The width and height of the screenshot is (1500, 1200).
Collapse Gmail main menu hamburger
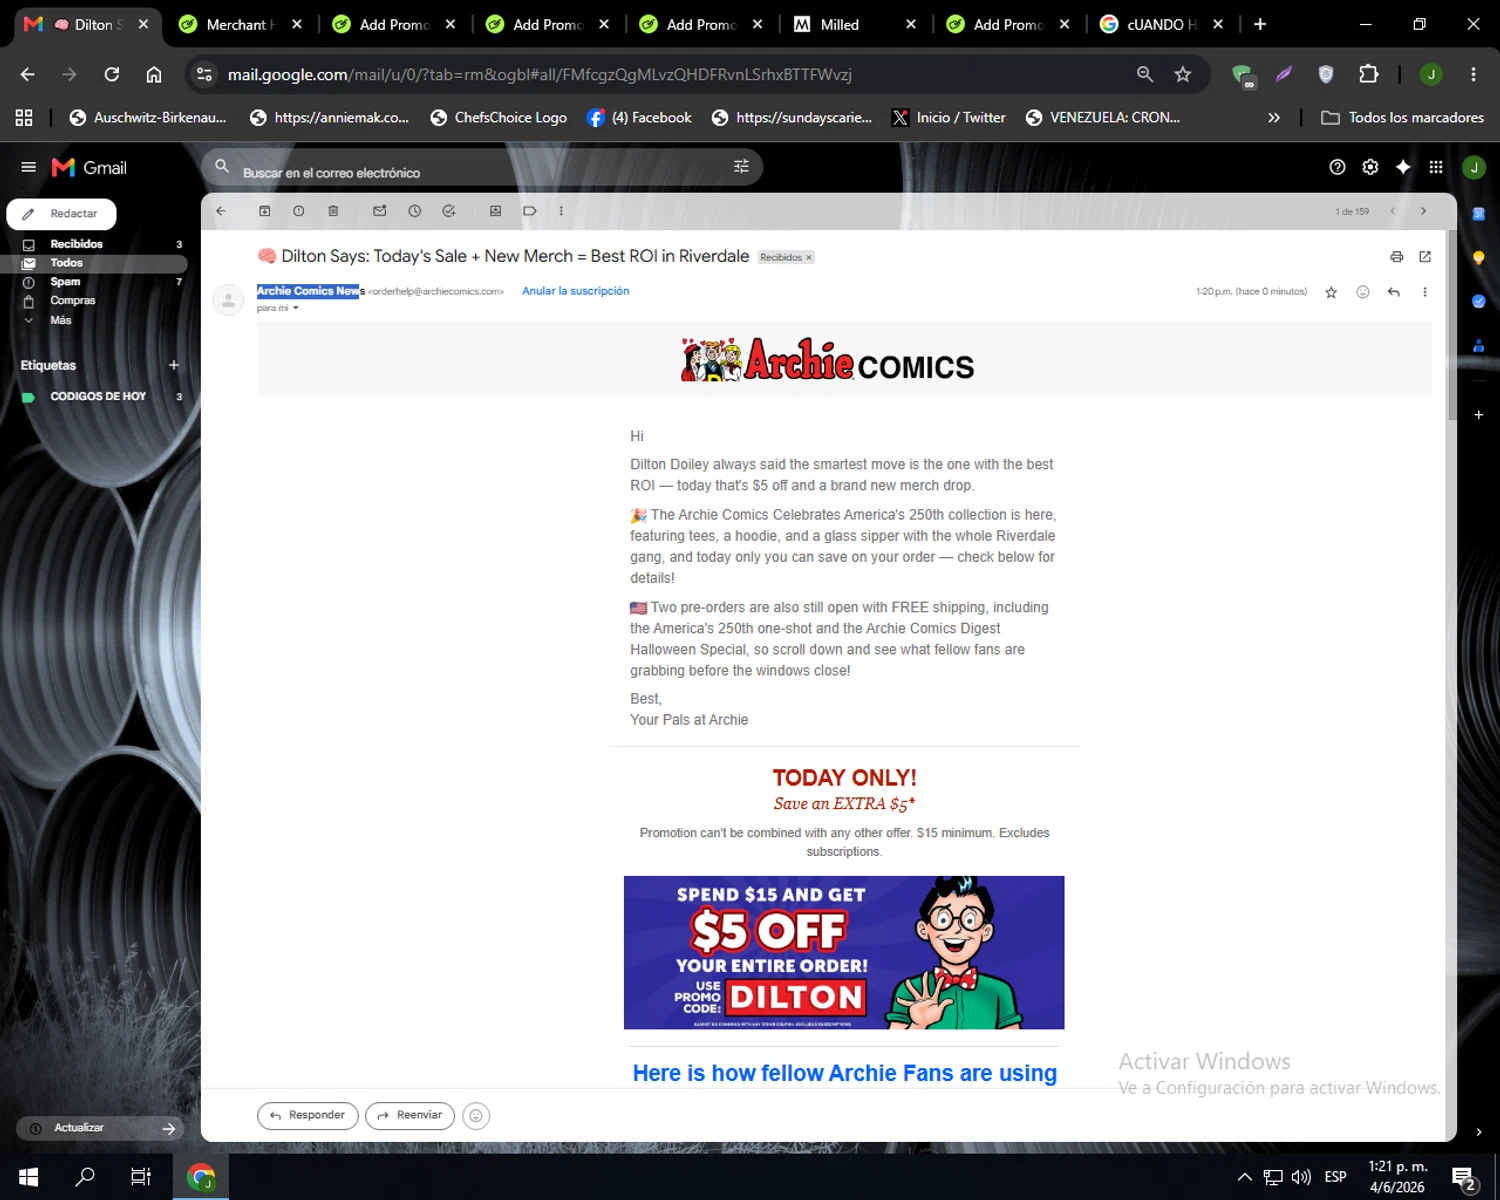[28, 167]
